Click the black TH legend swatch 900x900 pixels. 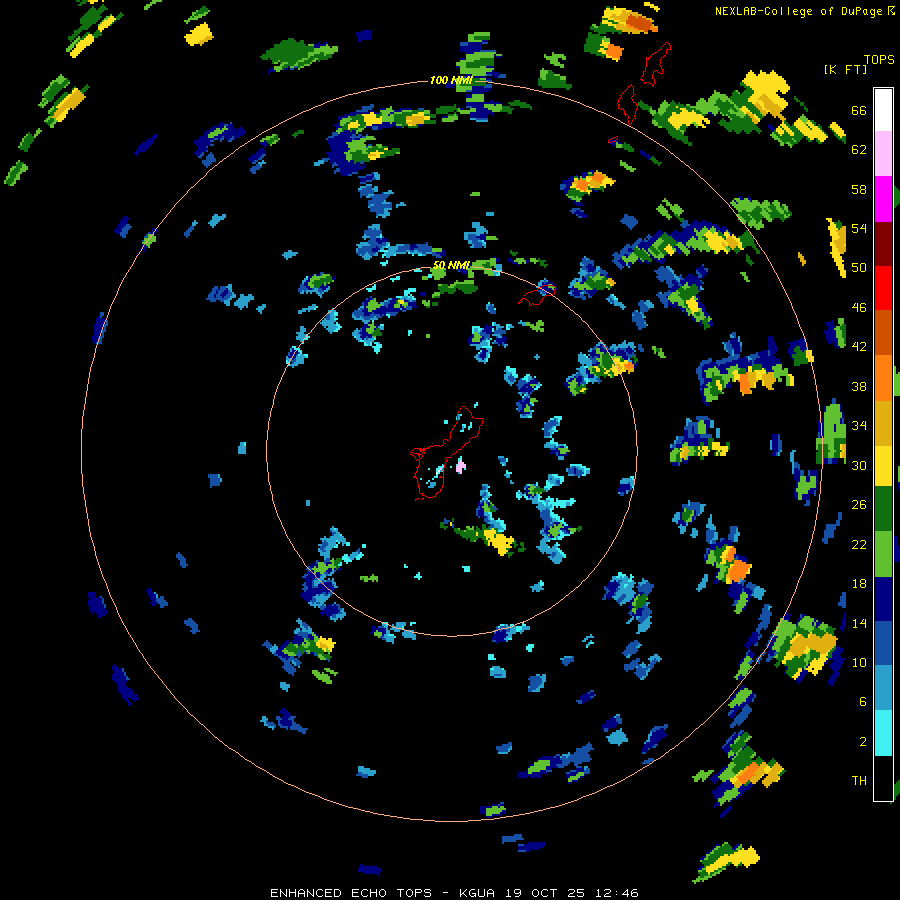pyautogui.click(x=883, y=778)
